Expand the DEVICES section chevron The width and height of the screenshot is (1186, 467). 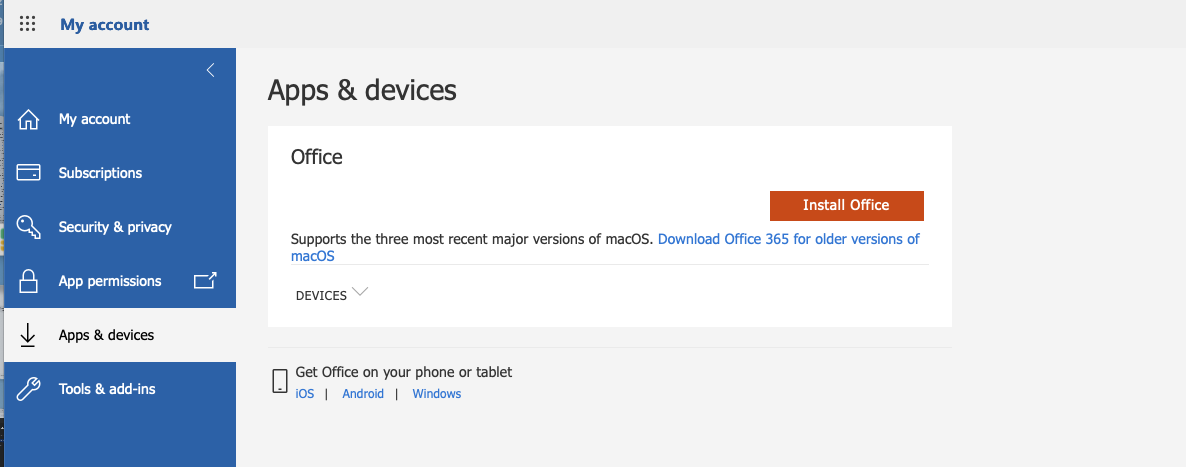click(x=360, y=292)
